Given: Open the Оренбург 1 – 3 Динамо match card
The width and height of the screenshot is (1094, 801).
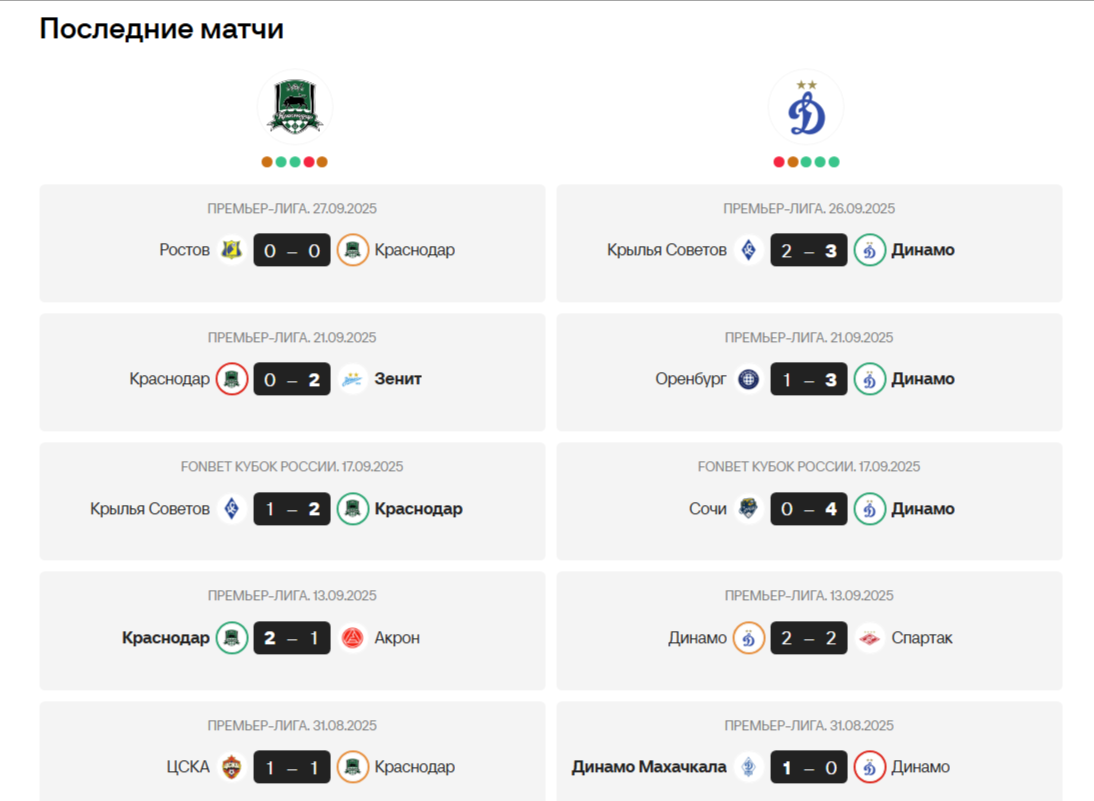Looking at the screenshot, I should click(x=809, y=372).
